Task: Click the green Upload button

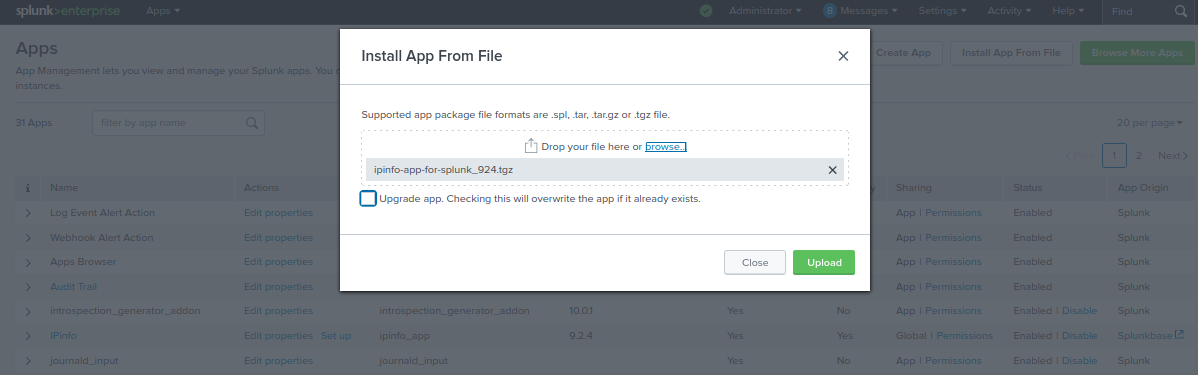Action: [x=824, y=262]
